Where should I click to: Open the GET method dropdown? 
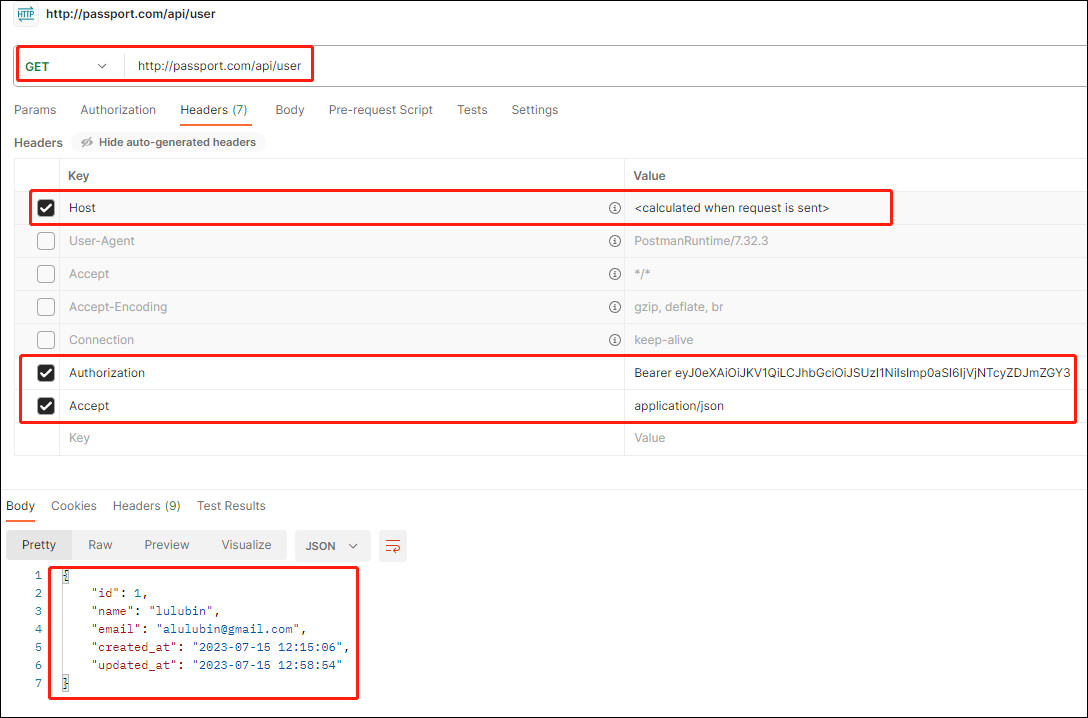66,67
